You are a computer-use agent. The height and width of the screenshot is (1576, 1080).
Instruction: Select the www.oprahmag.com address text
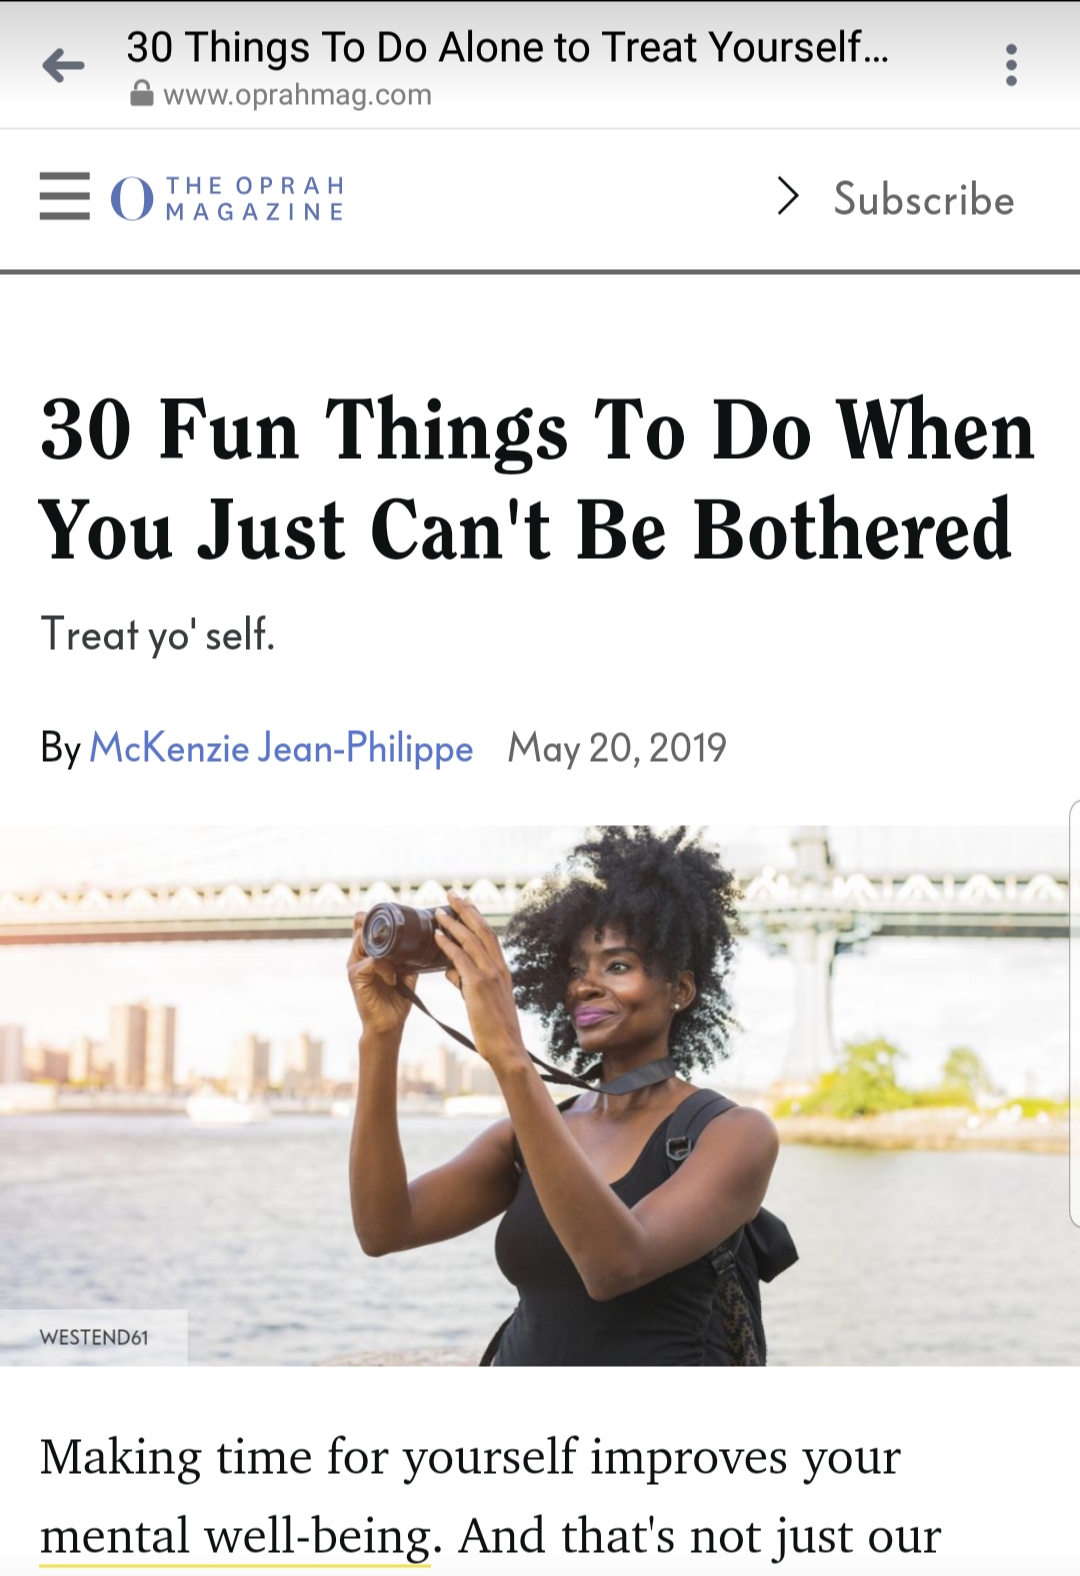coord(297,95)
